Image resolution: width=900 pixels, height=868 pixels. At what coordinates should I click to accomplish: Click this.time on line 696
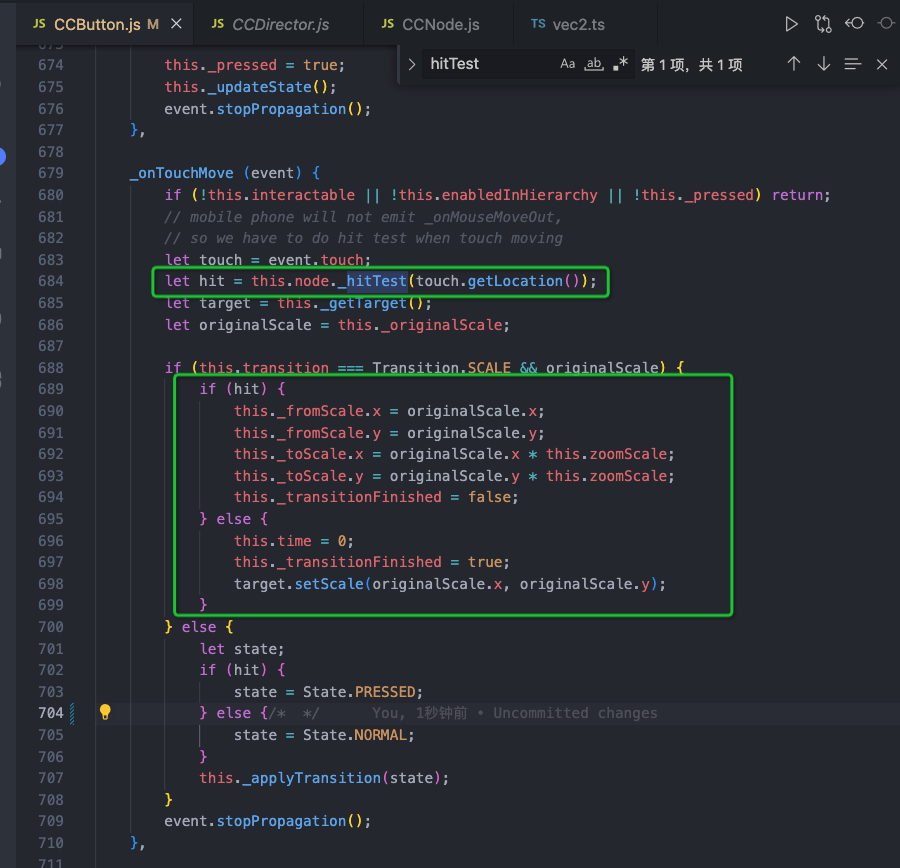pyautogui.click(x=273, y=541)
